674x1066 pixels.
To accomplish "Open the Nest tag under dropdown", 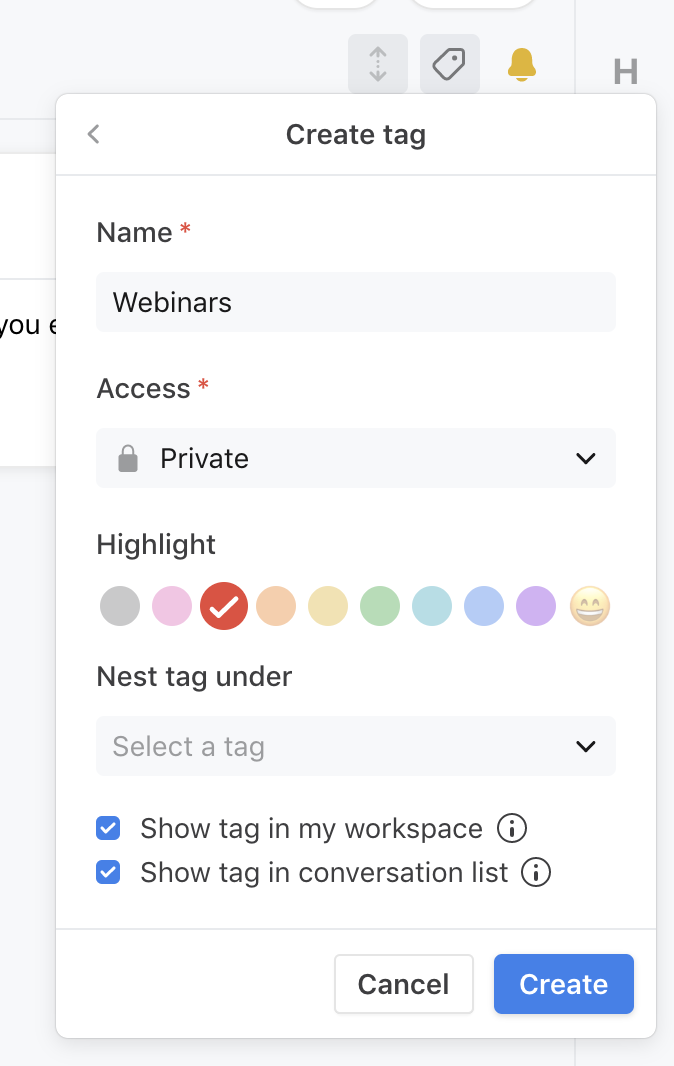I will pos(355,747).
